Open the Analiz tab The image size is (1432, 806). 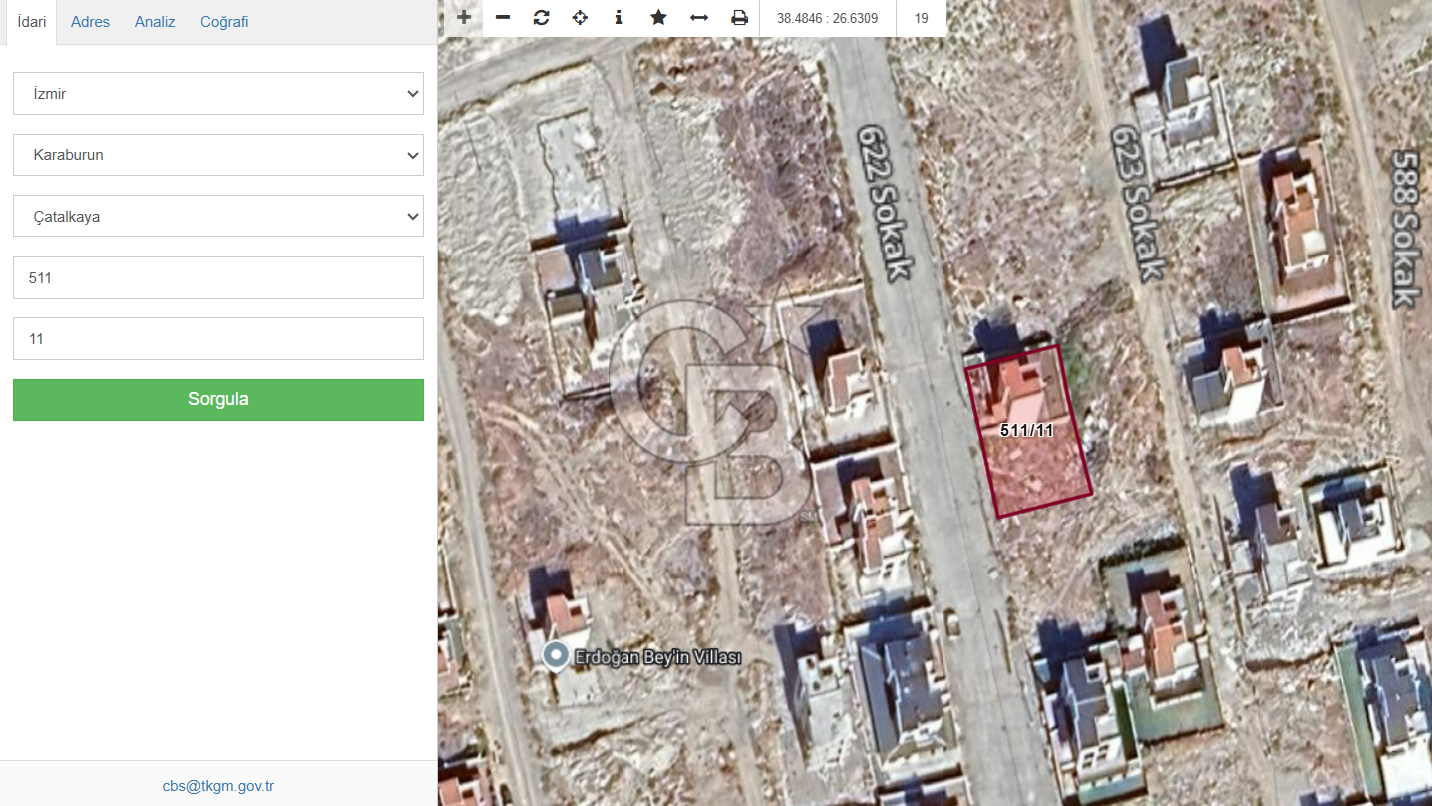pyautogui.click(x=155, y=22)
